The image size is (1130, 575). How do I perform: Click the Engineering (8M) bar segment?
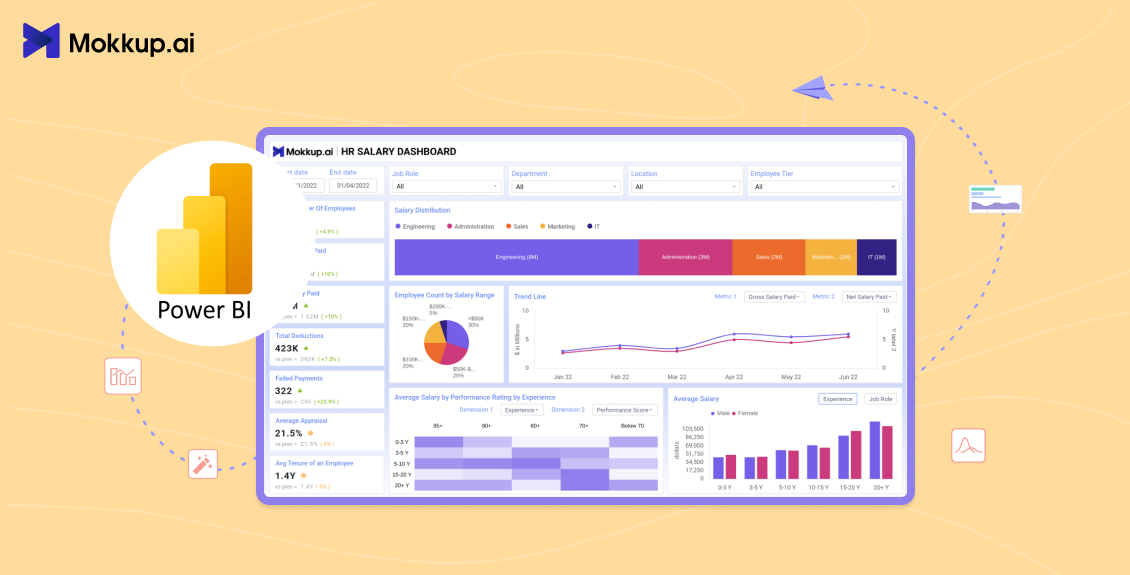click(x=517, y=257)
